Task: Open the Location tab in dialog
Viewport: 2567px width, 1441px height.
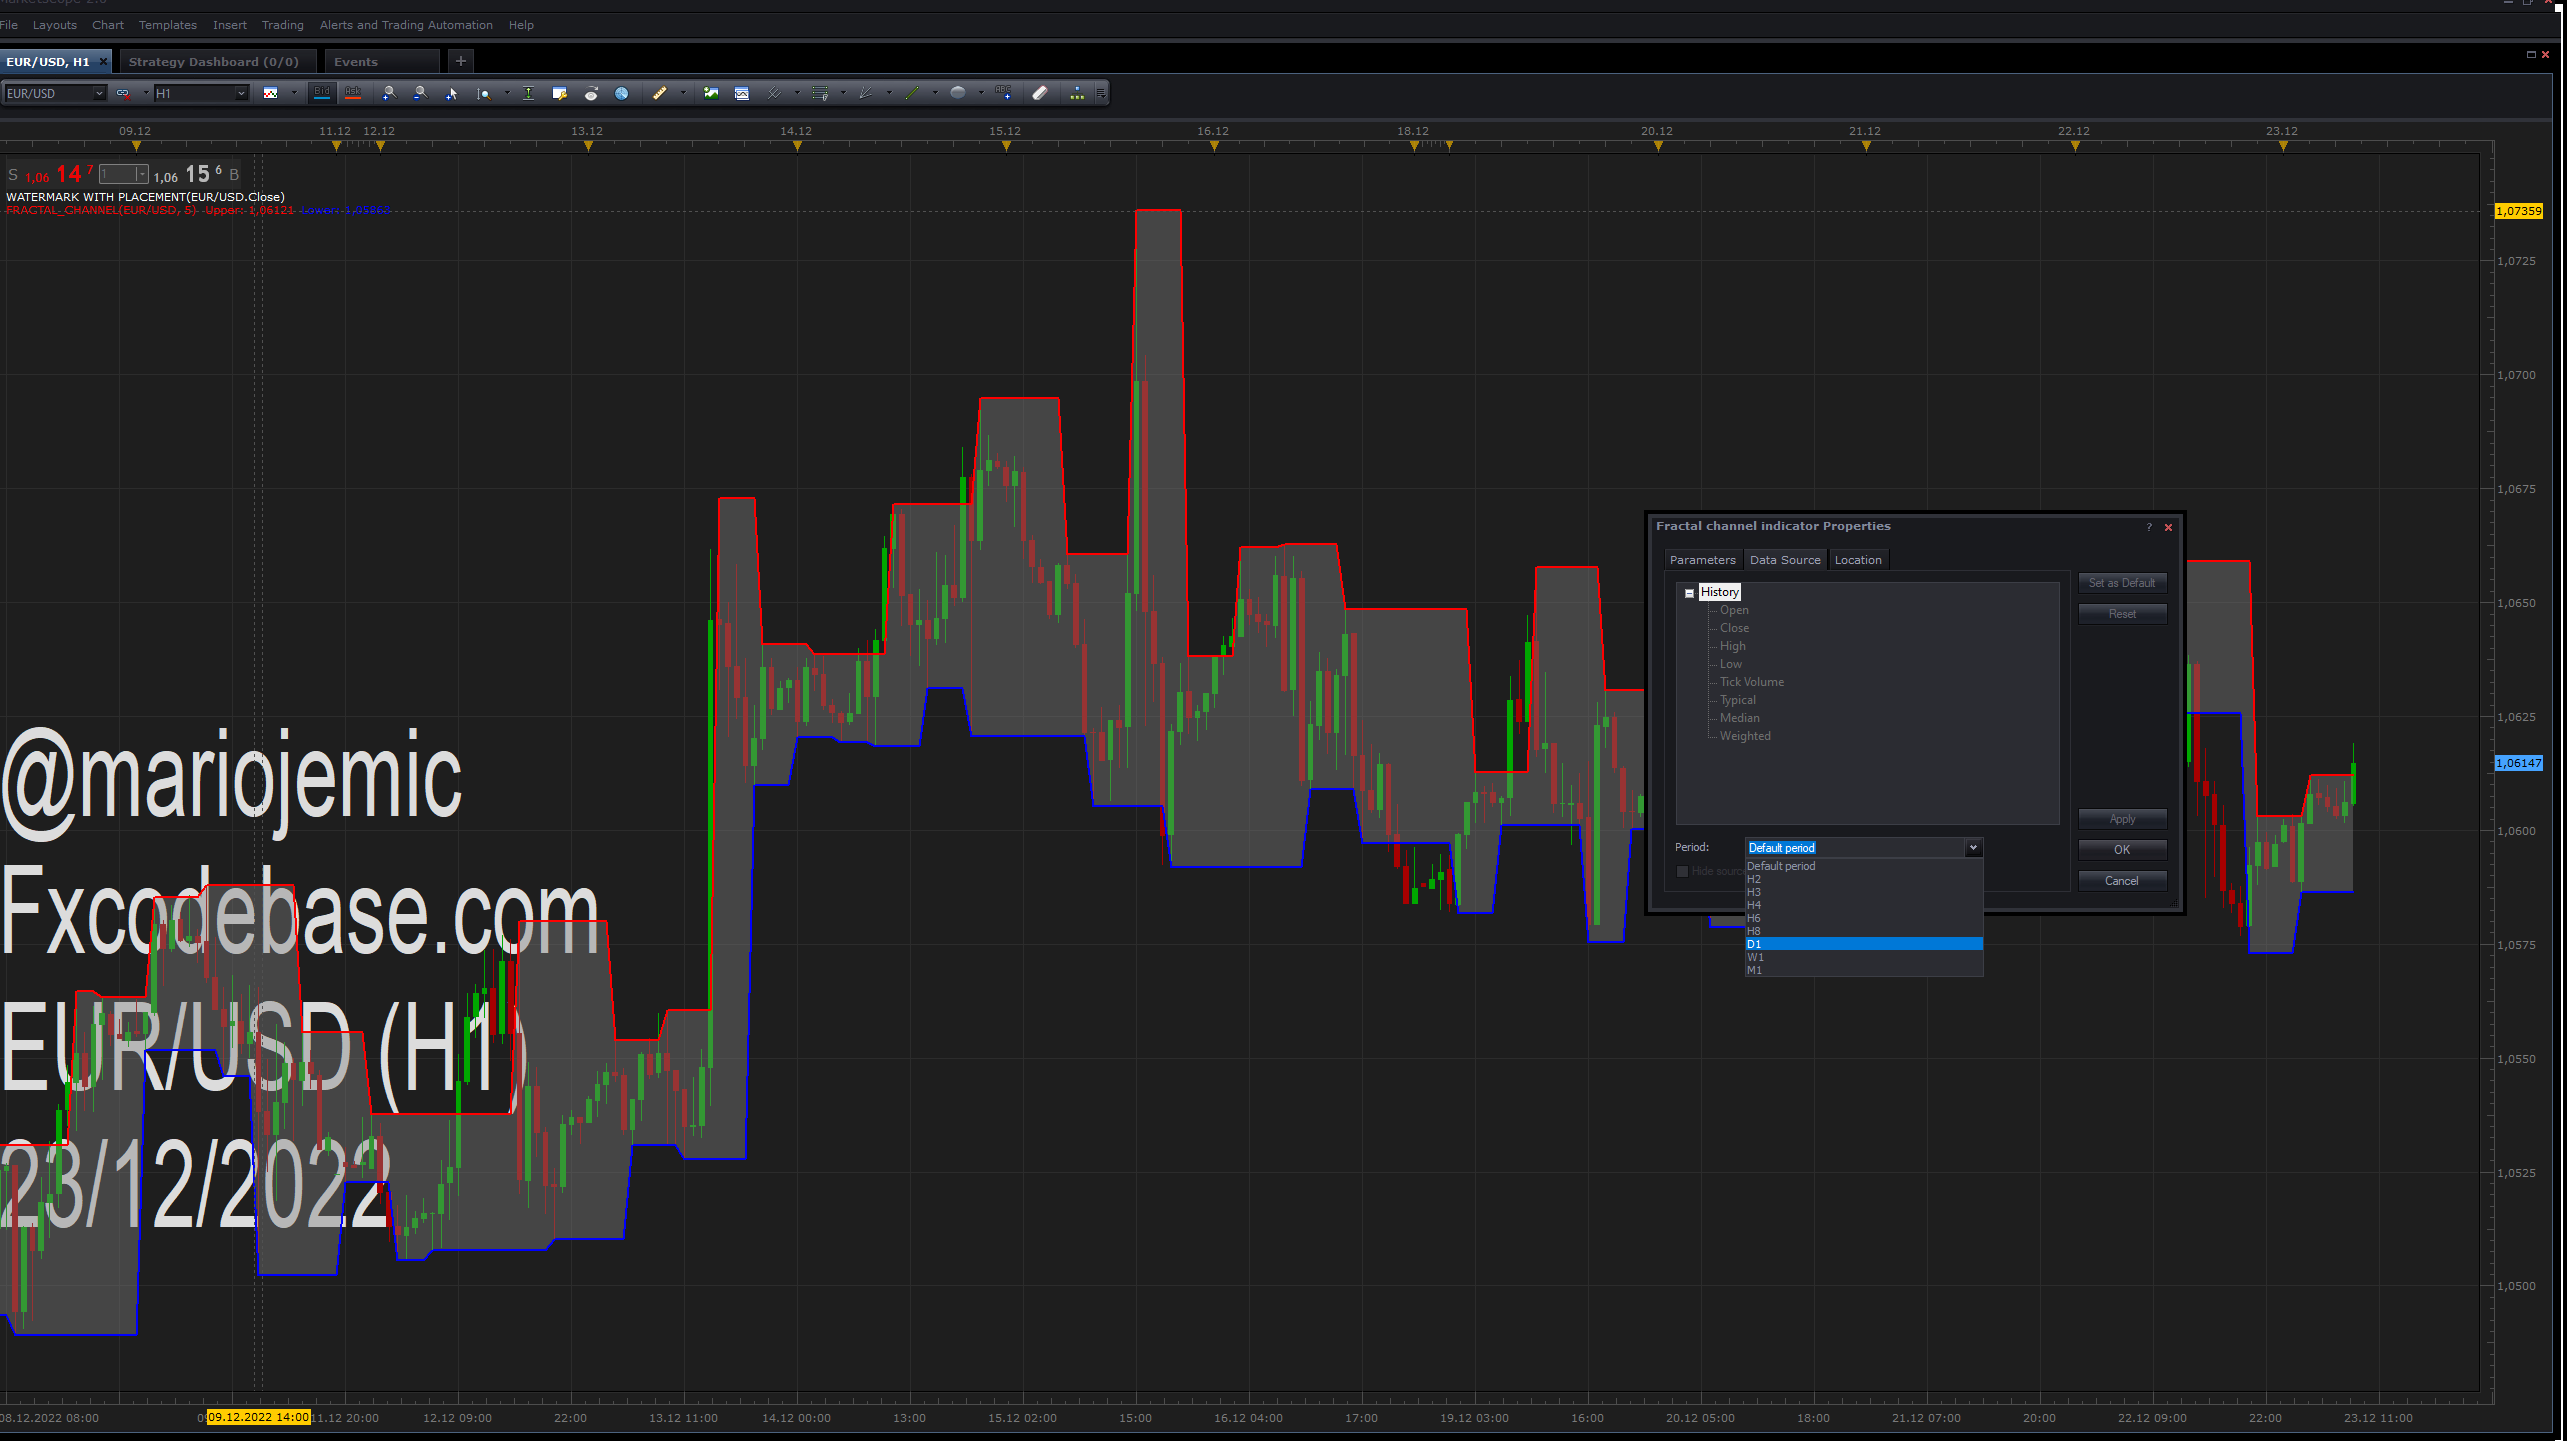Action: coord(1858,560)
